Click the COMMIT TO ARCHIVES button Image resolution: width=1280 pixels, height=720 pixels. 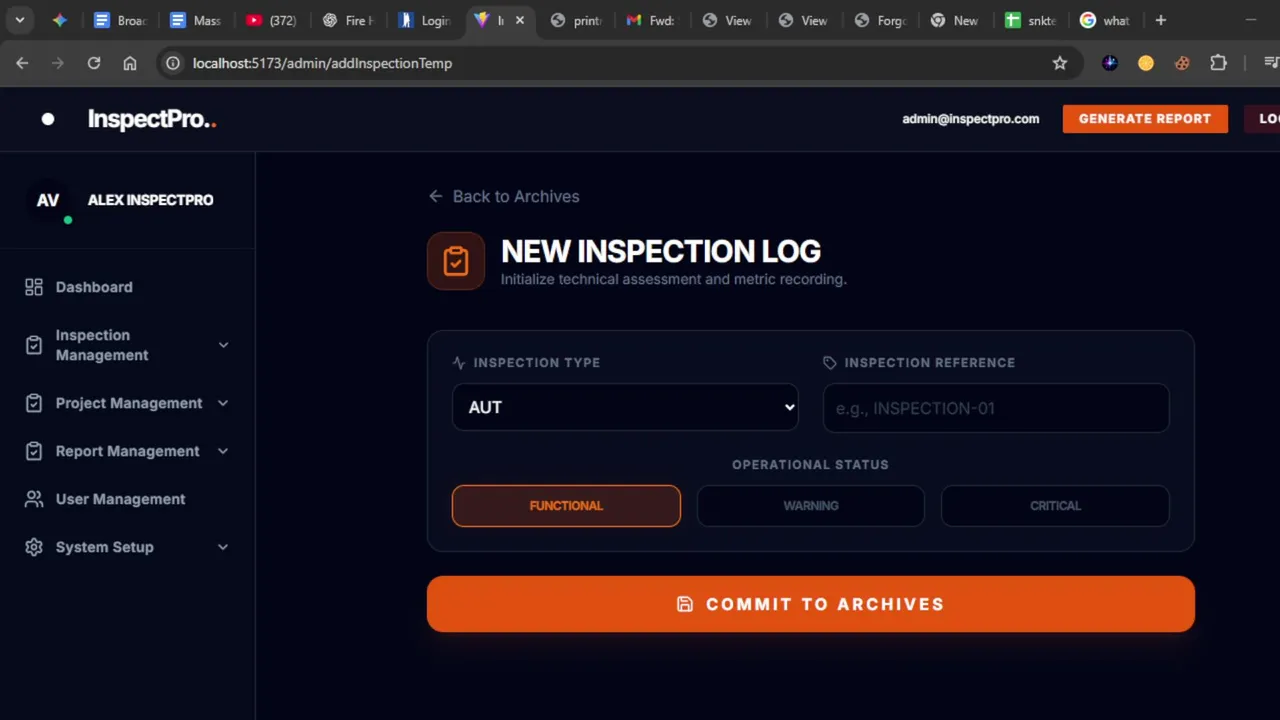tap(811, 604)
